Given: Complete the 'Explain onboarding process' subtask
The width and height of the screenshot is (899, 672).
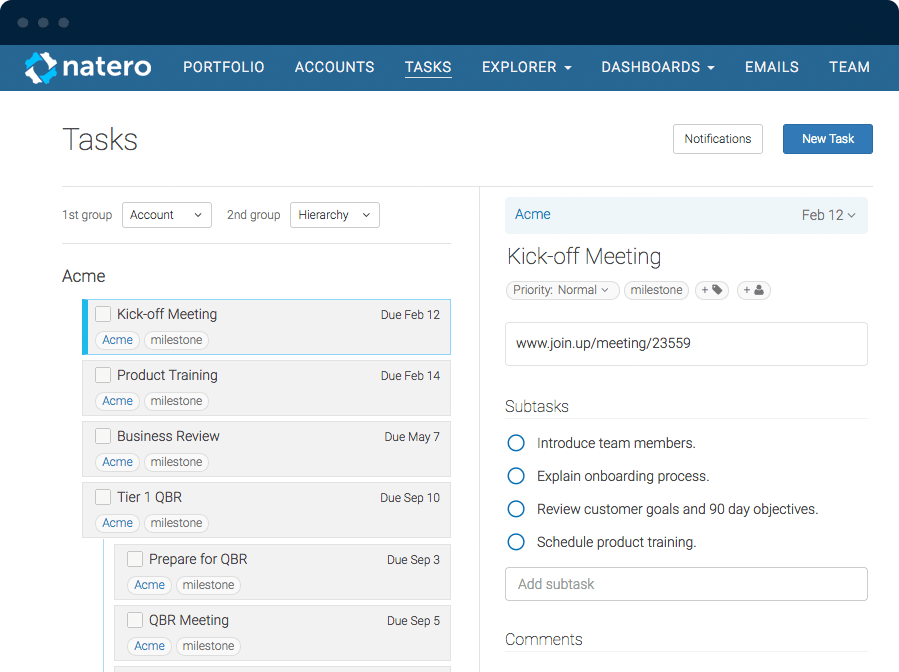Looking at the screenshot, I should click(516, 476).
